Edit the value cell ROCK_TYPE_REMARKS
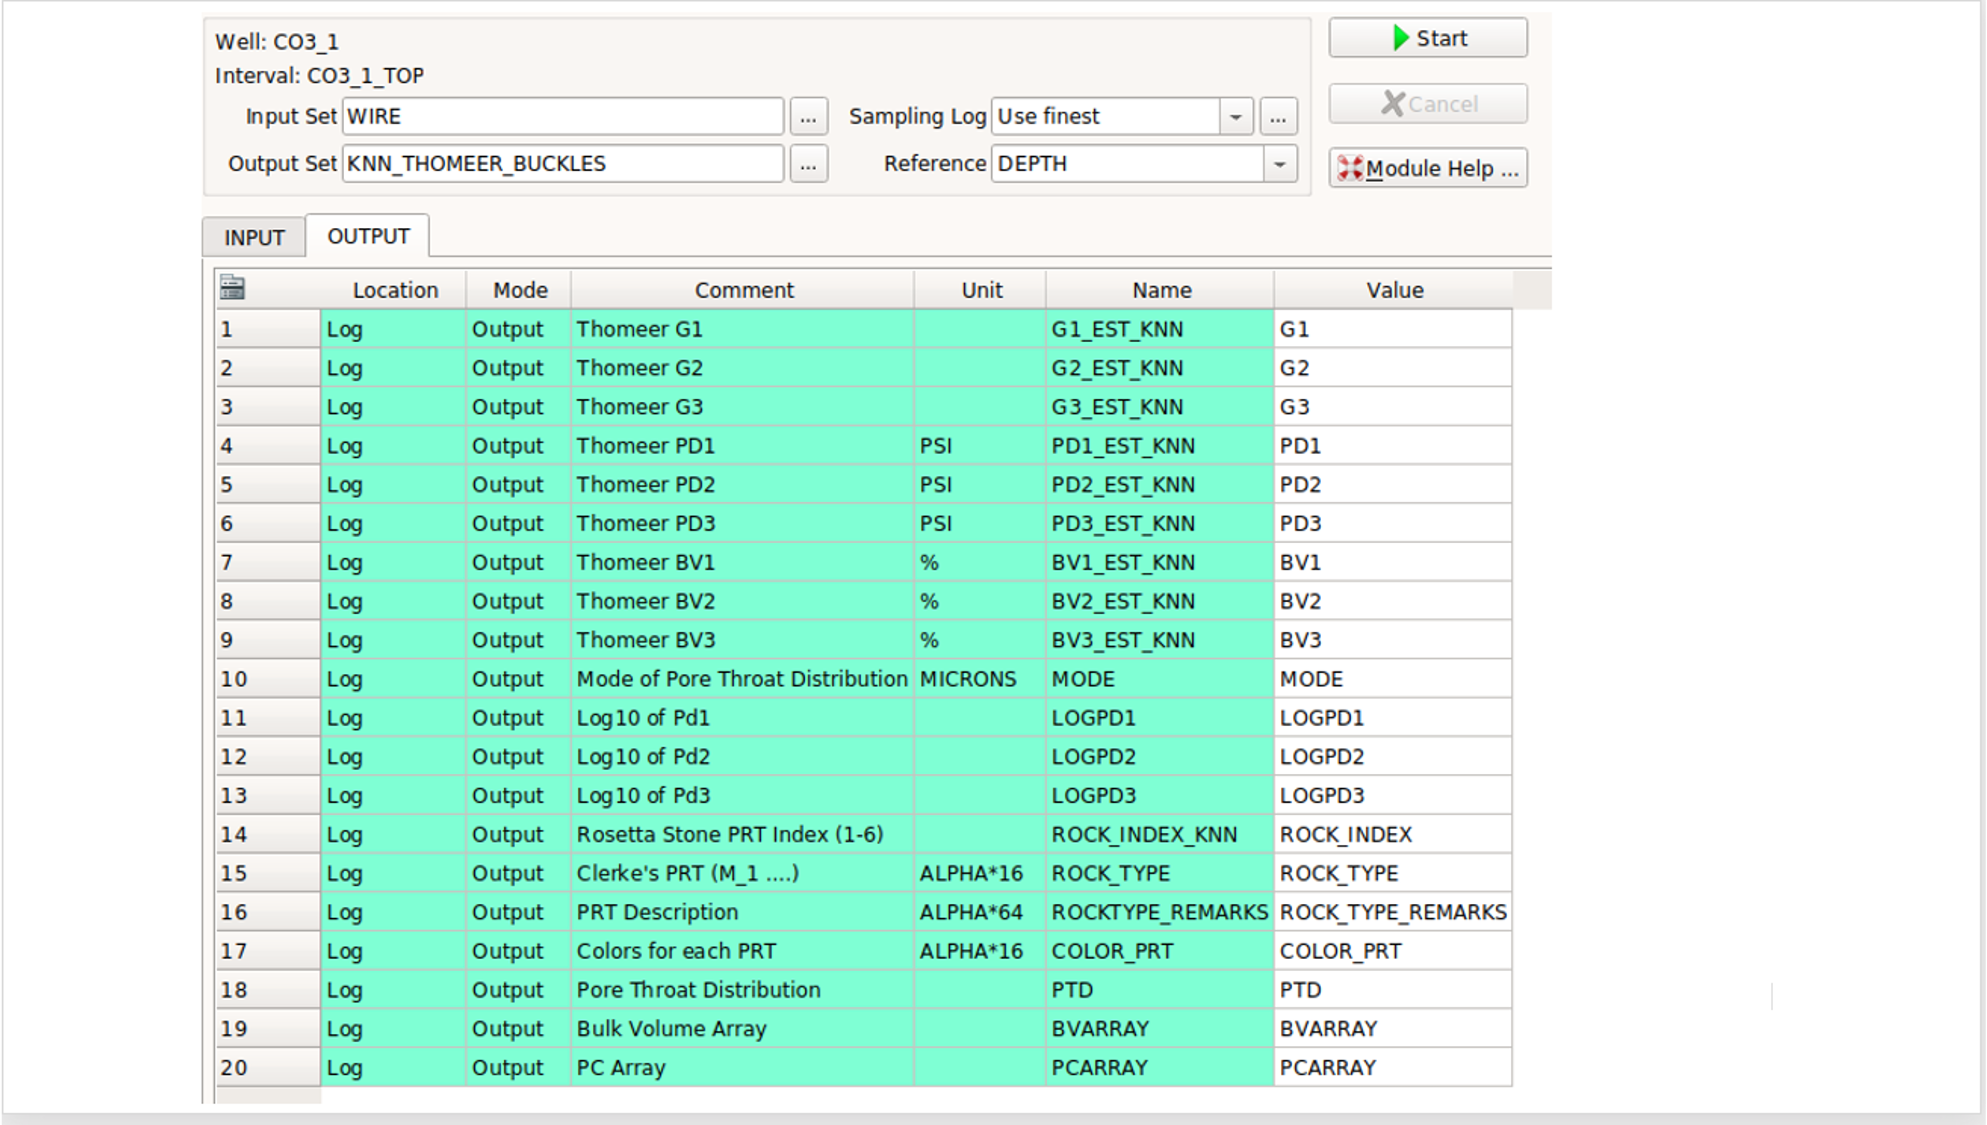Viewport: 1987px width, 1125px height. click(x=1393, y=913)
